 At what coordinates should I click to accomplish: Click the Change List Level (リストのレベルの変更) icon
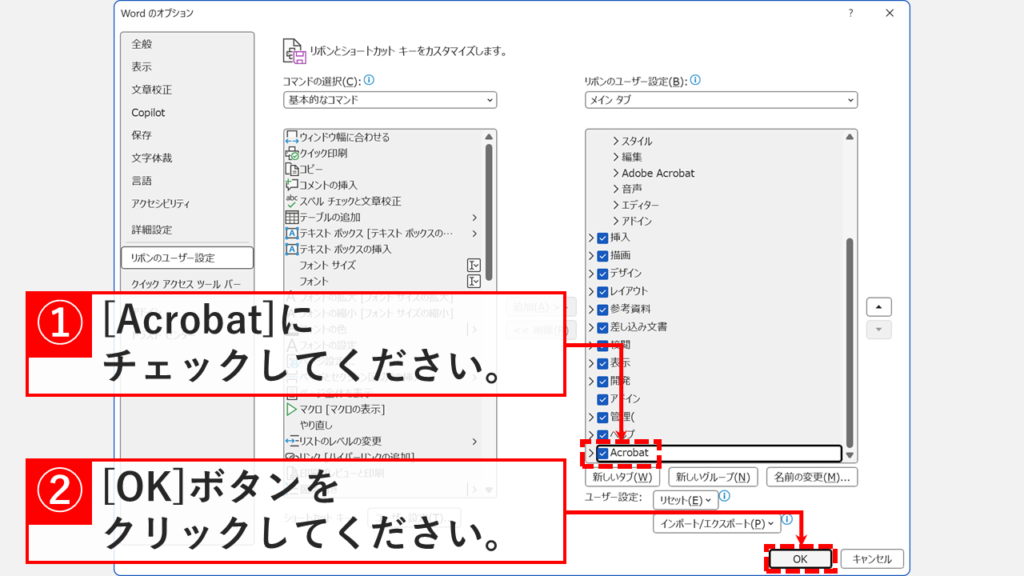(x=291, y=441)
